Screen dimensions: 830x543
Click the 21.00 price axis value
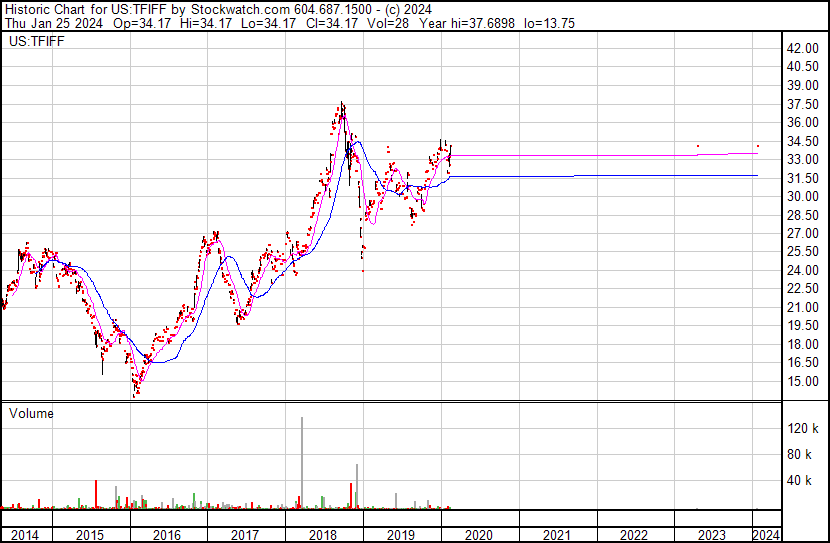803,307
